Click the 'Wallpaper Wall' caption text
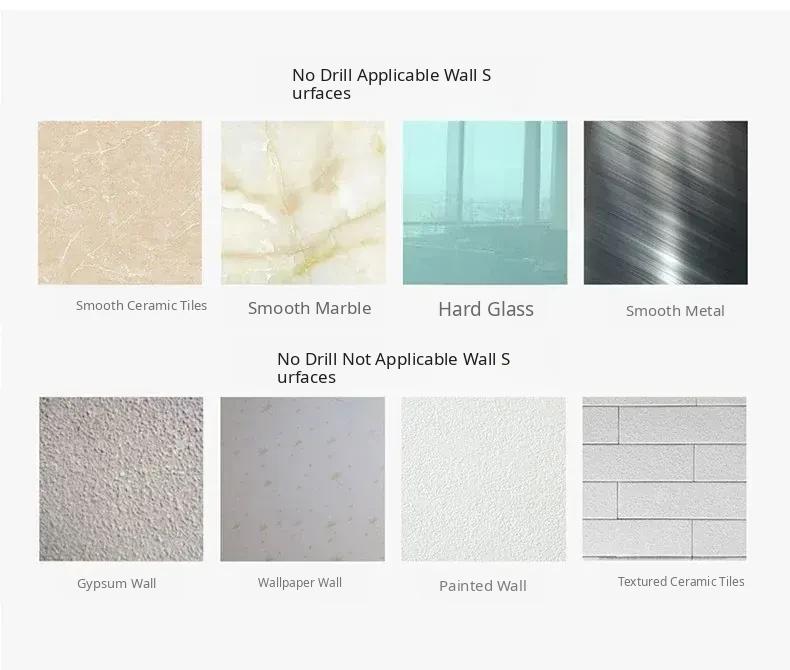790x670 pixels. point(300,582)
